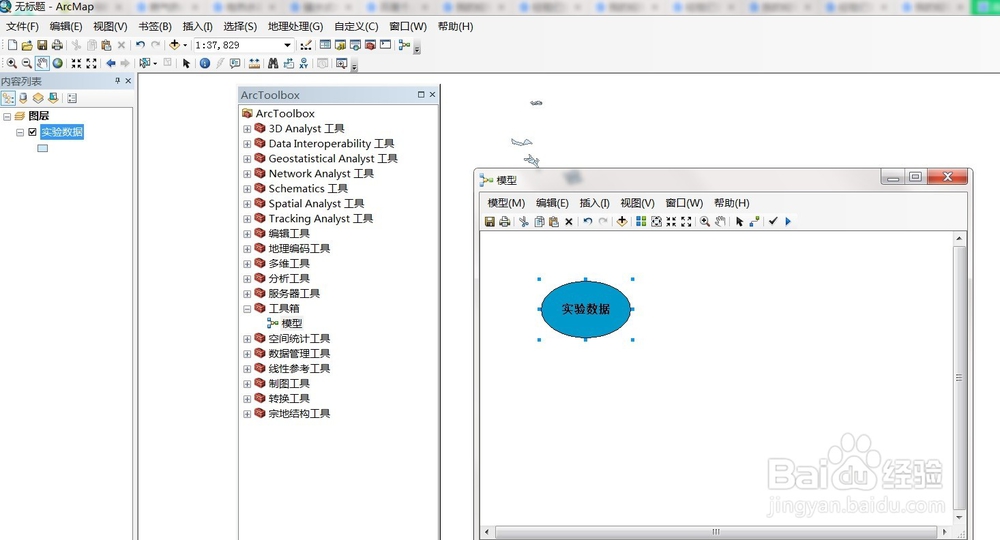Close the ArcToolbox panel
Screen dimensions: 1000x540
tap(432, 94)
